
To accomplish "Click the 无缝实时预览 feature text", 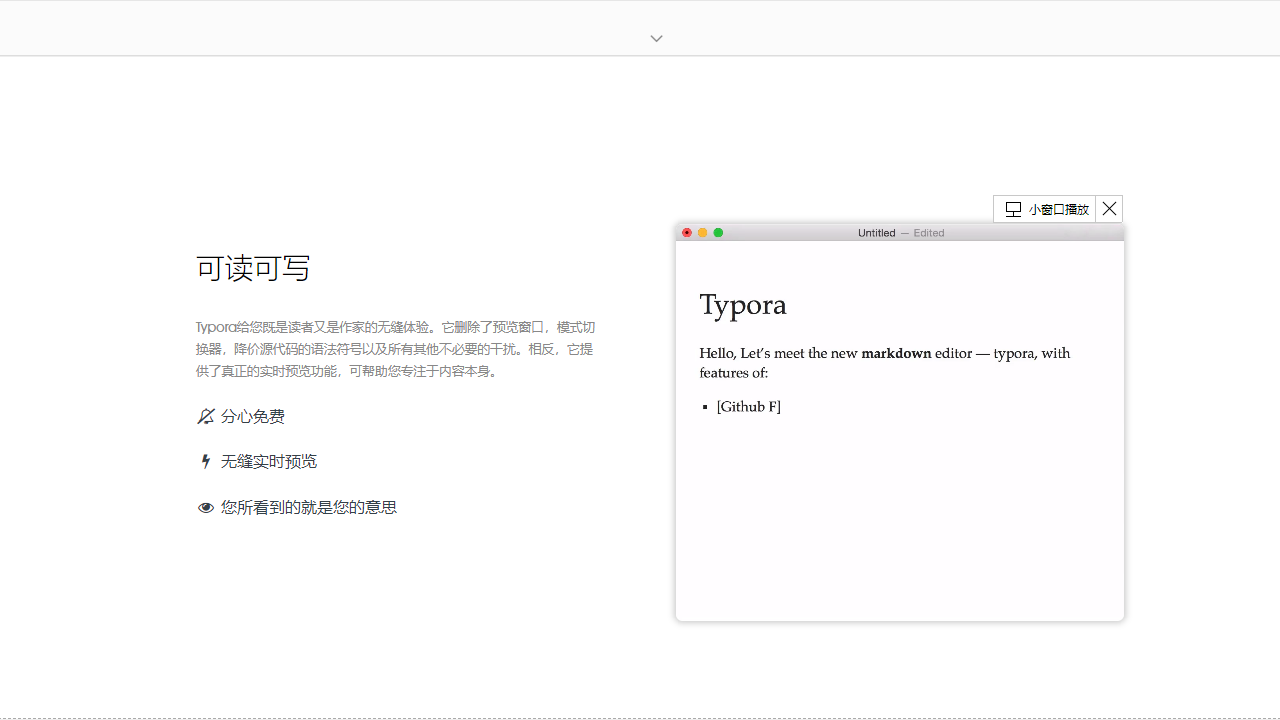I will click(268, 461).
